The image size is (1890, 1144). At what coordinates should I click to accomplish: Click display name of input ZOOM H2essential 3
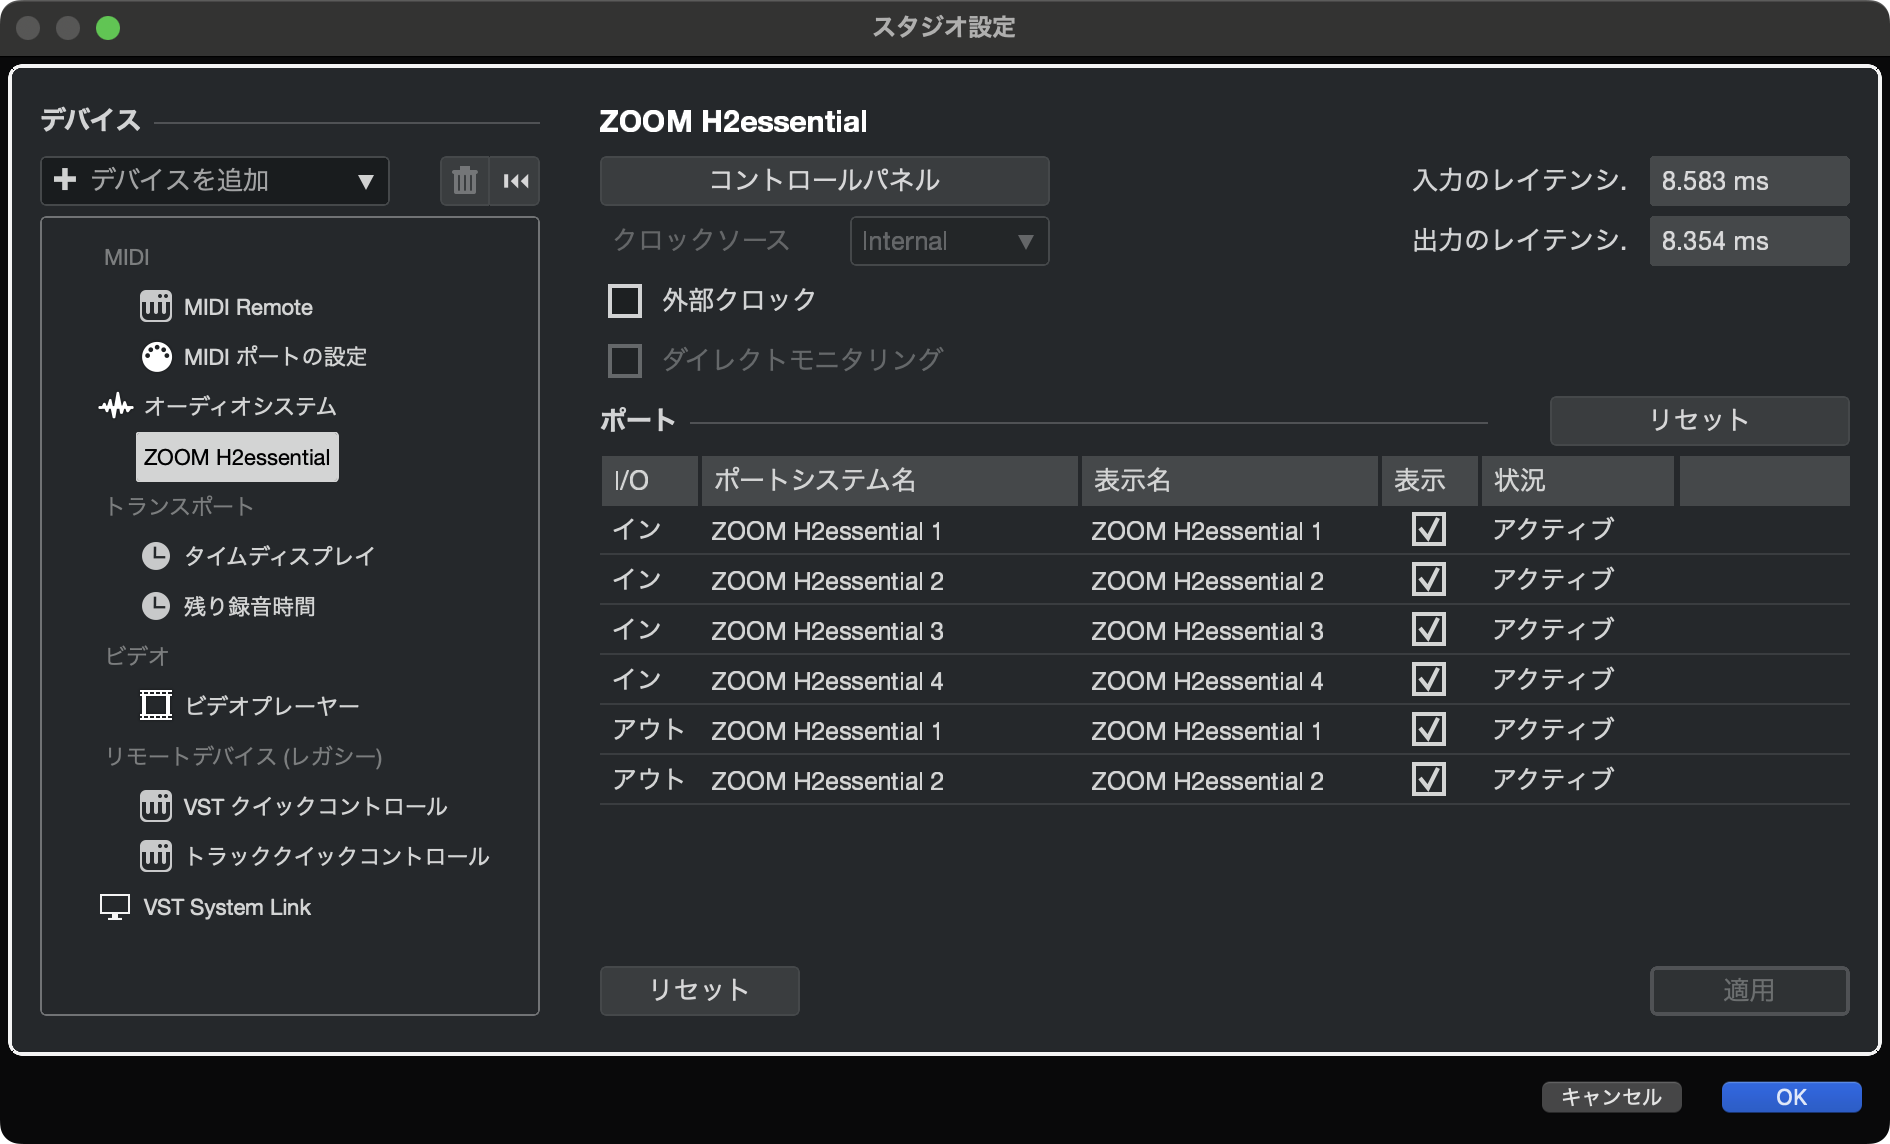click(x=1207, y=631)
